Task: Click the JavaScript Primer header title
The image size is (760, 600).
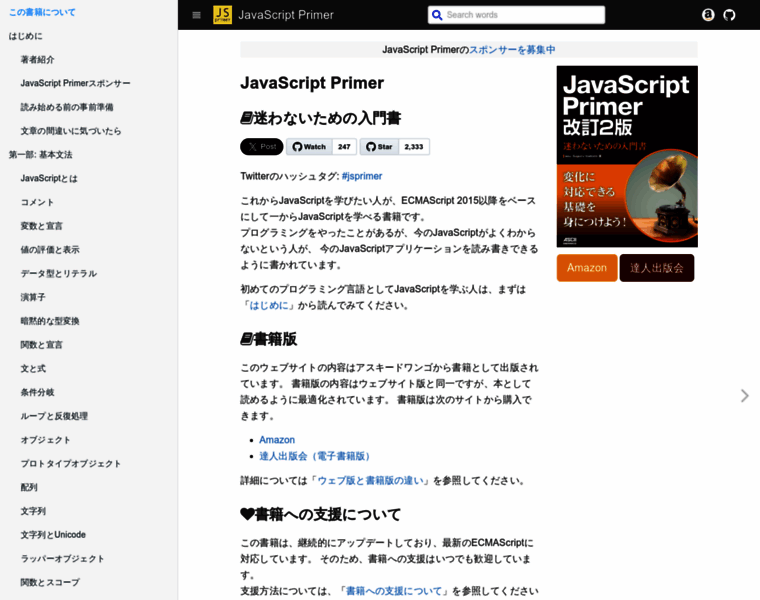Action: [286, 15]
